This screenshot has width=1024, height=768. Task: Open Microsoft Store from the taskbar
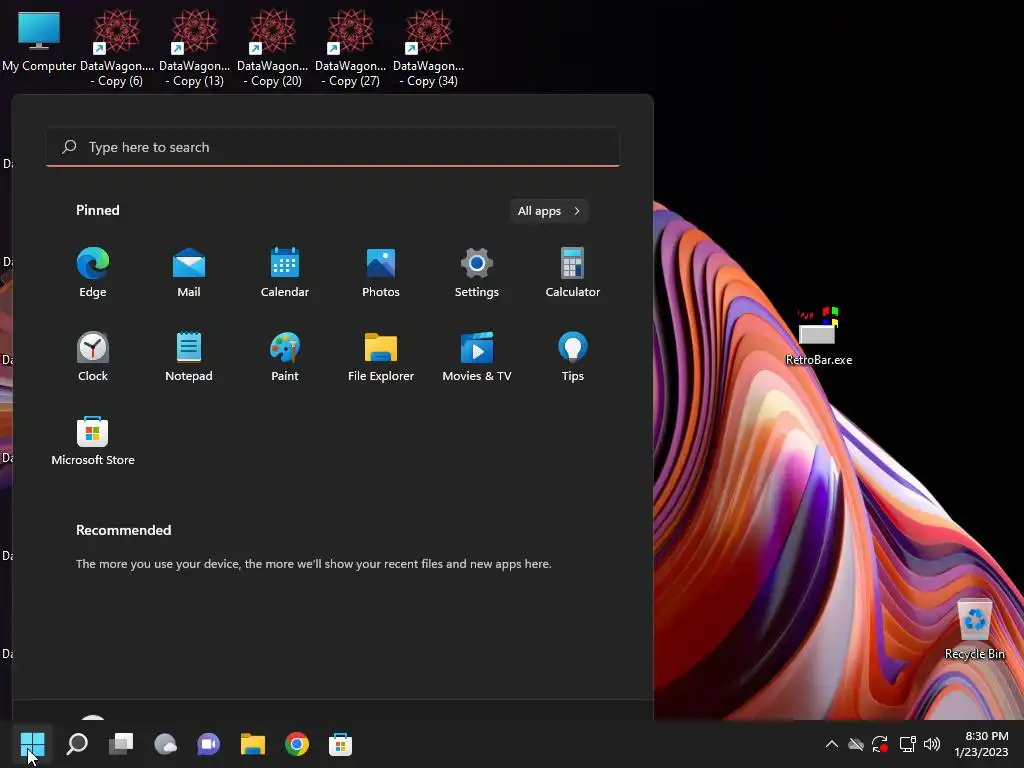(340, 744)
